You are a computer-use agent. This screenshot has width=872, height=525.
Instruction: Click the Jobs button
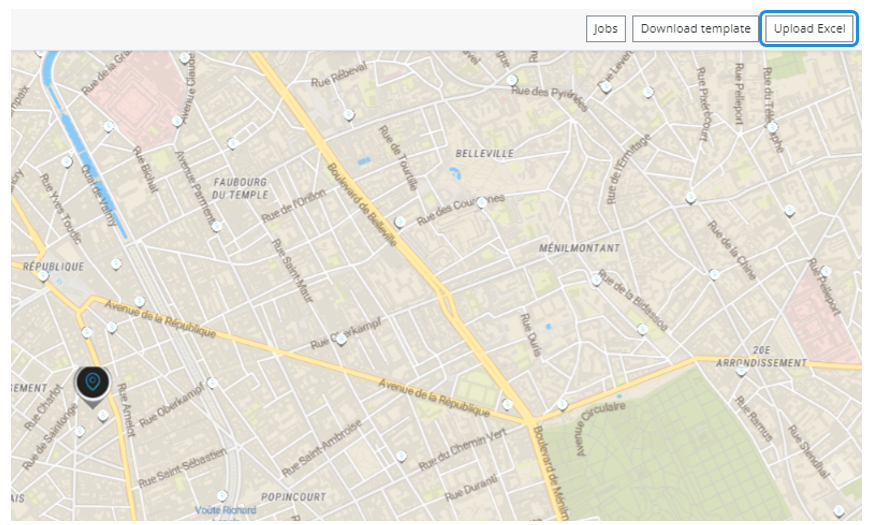click(606, 28)
